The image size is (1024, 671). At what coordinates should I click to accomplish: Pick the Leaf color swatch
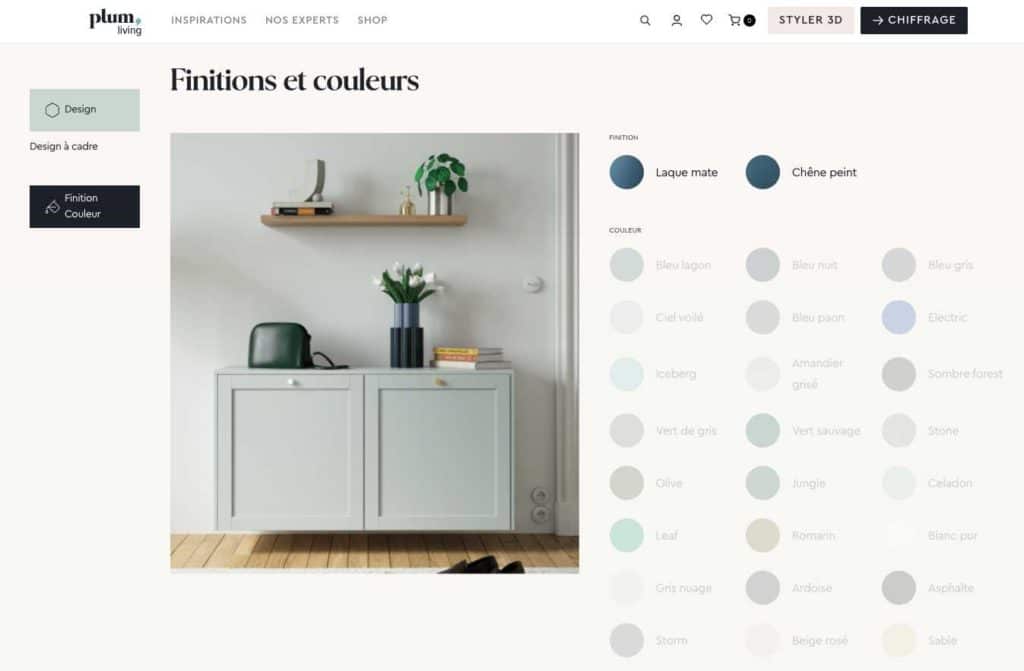[x=626, y=535]
